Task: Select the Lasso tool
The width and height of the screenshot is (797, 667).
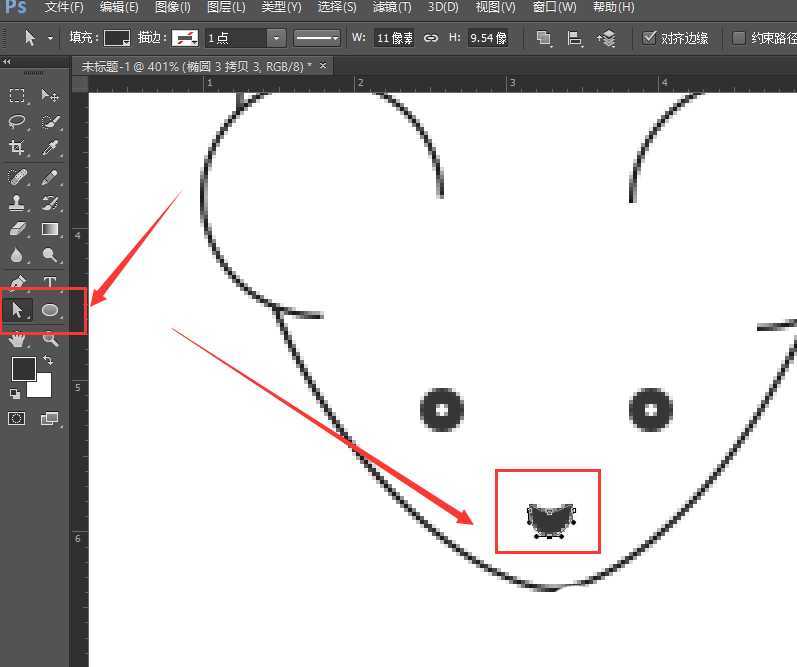Action: 17,122
